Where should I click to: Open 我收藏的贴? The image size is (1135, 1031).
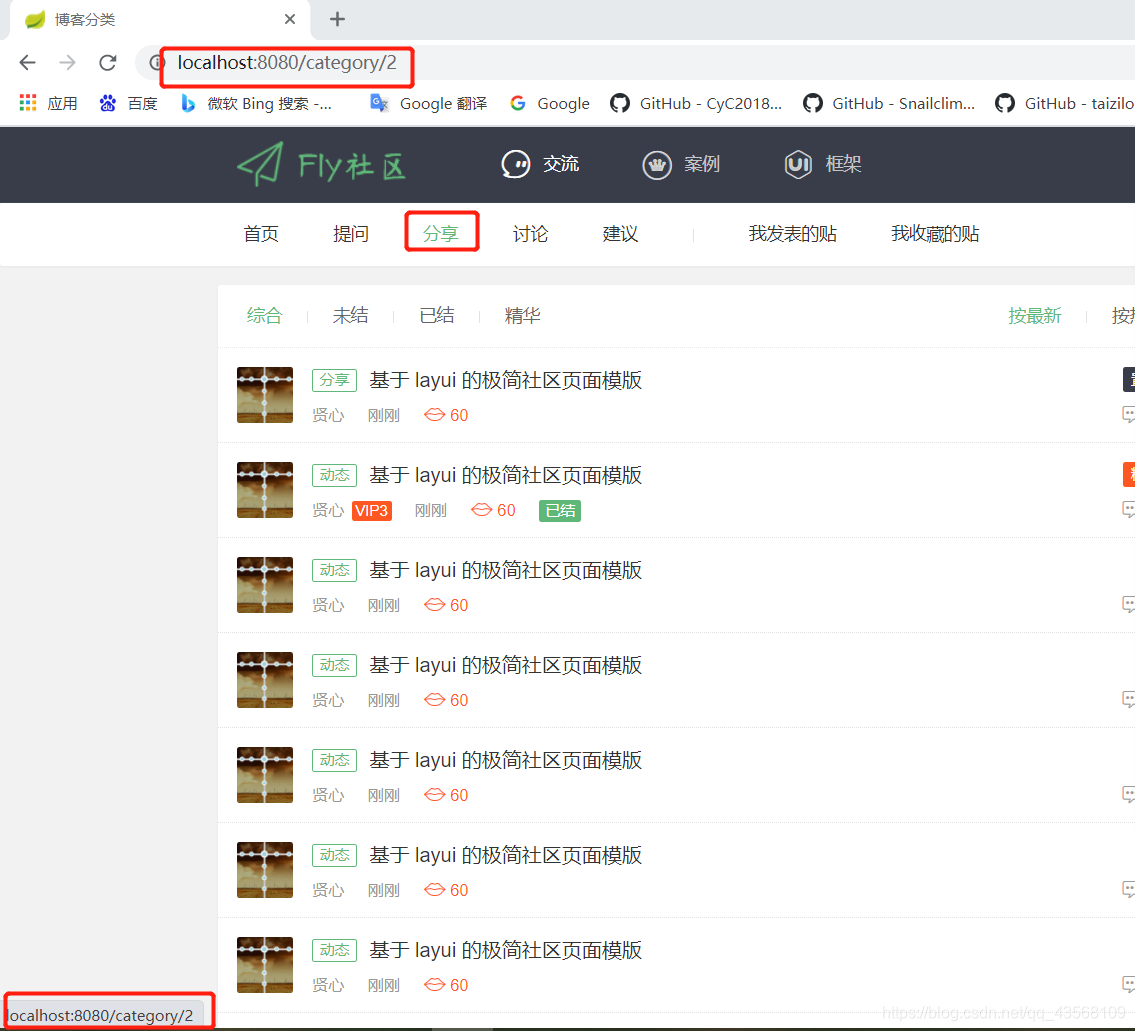935,234
